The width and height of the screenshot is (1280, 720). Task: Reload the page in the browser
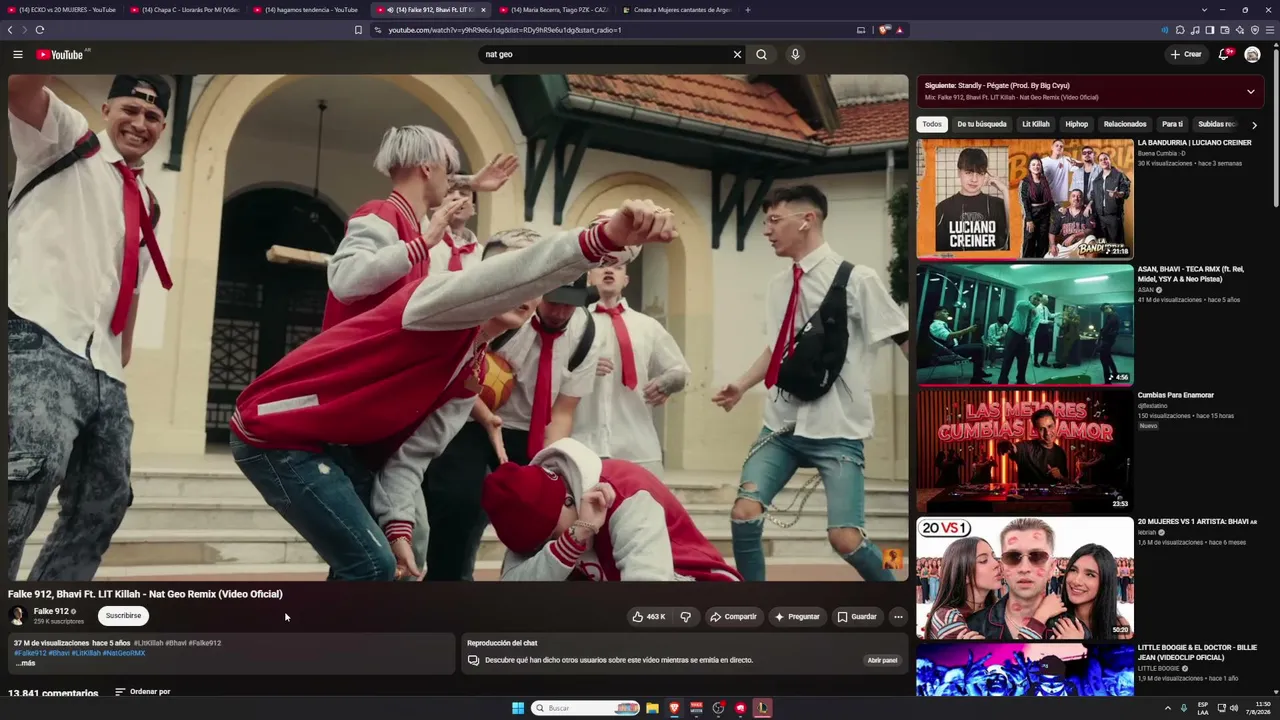coord(40,30)
